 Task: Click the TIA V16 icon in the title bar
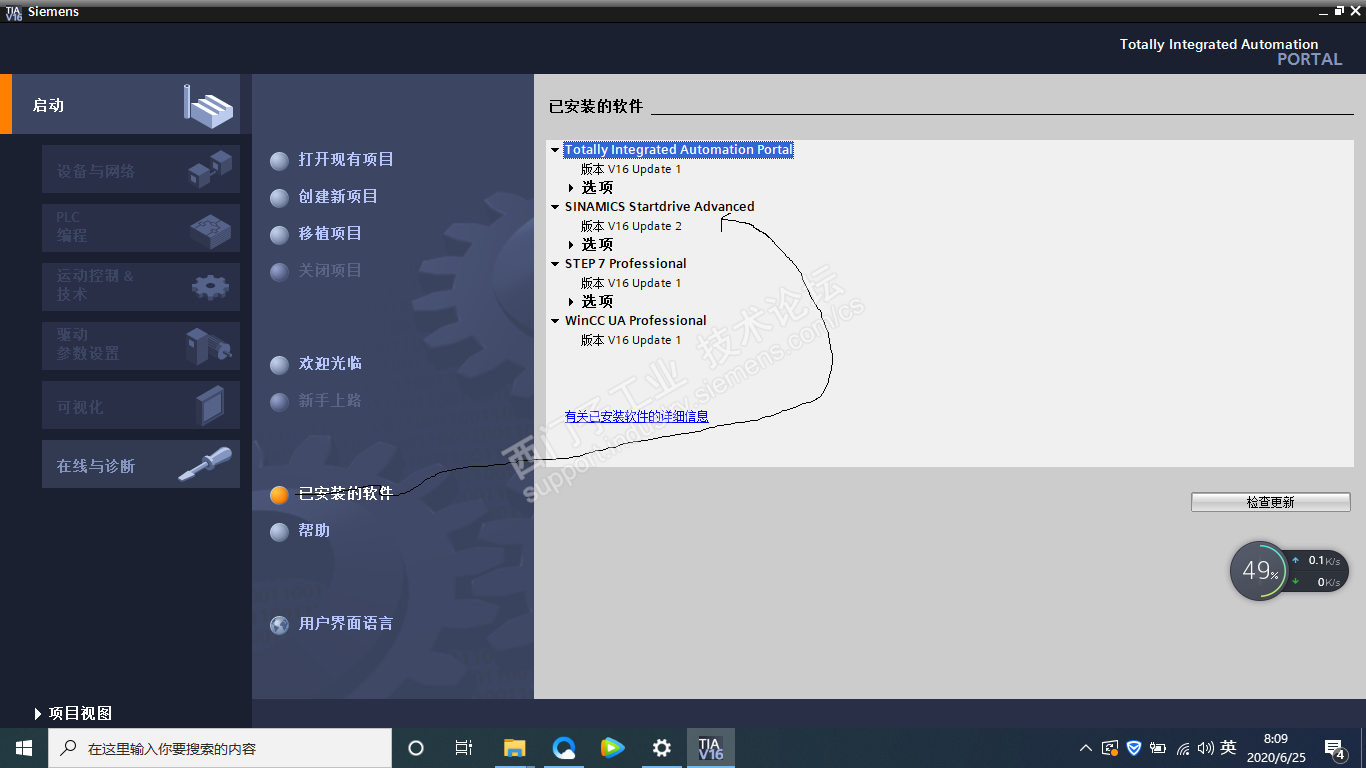[13, 11]
